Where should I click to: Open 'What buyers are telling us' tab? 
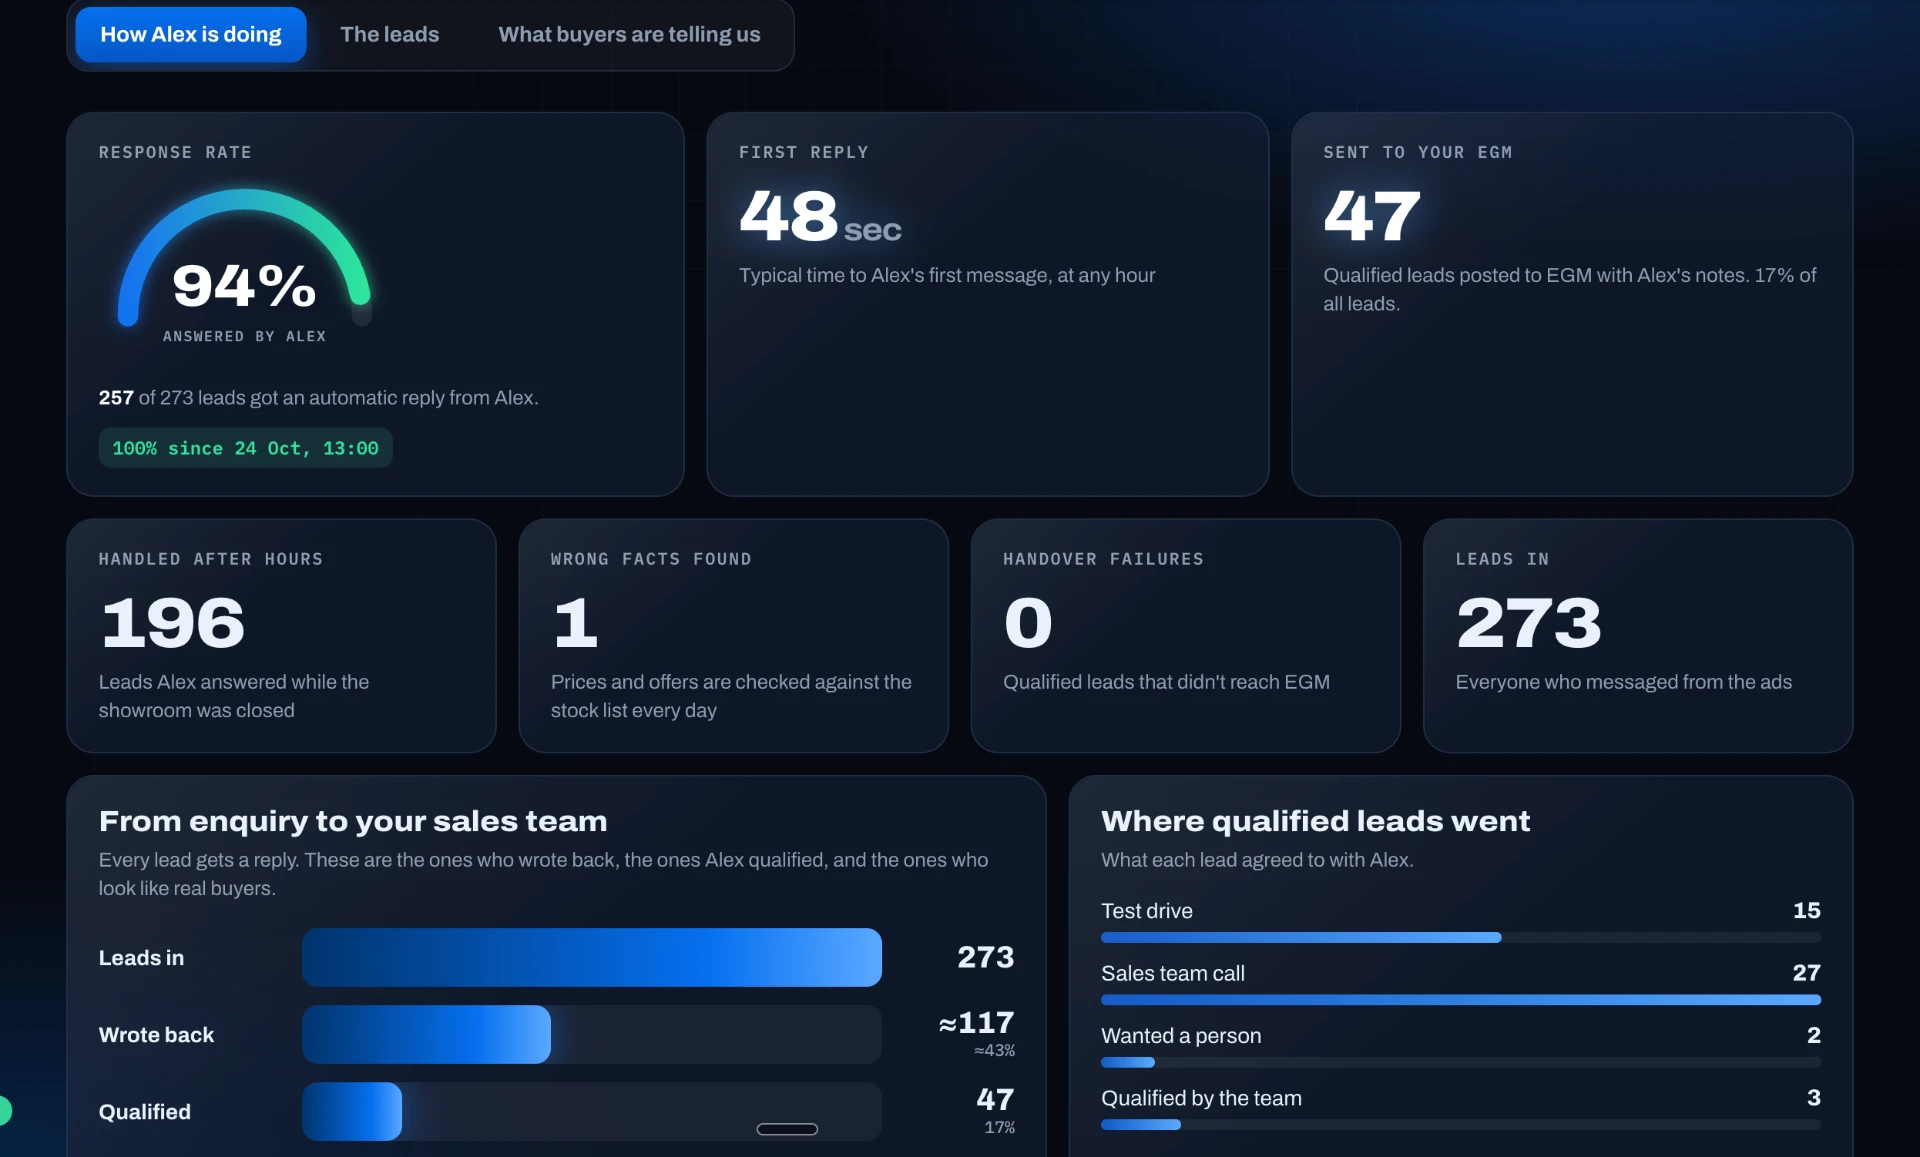(629, 34)
